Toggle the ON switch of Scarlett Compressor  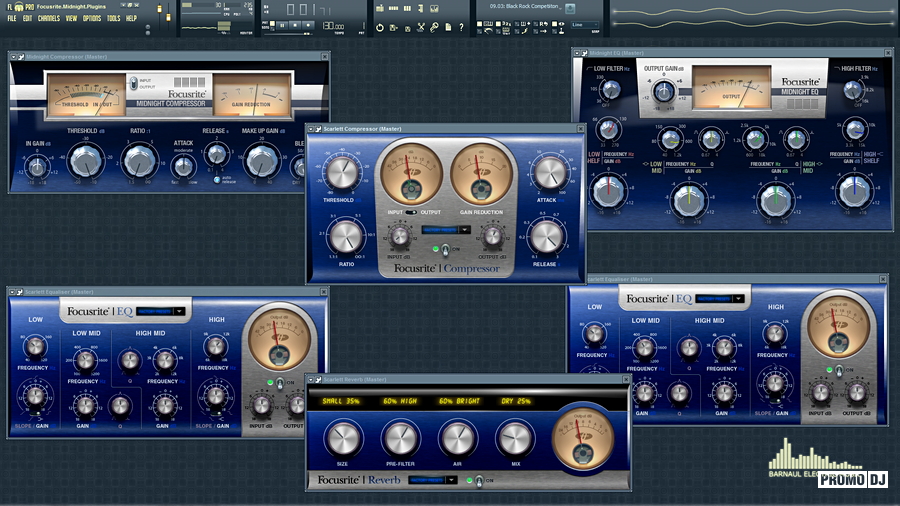[445, 250]
